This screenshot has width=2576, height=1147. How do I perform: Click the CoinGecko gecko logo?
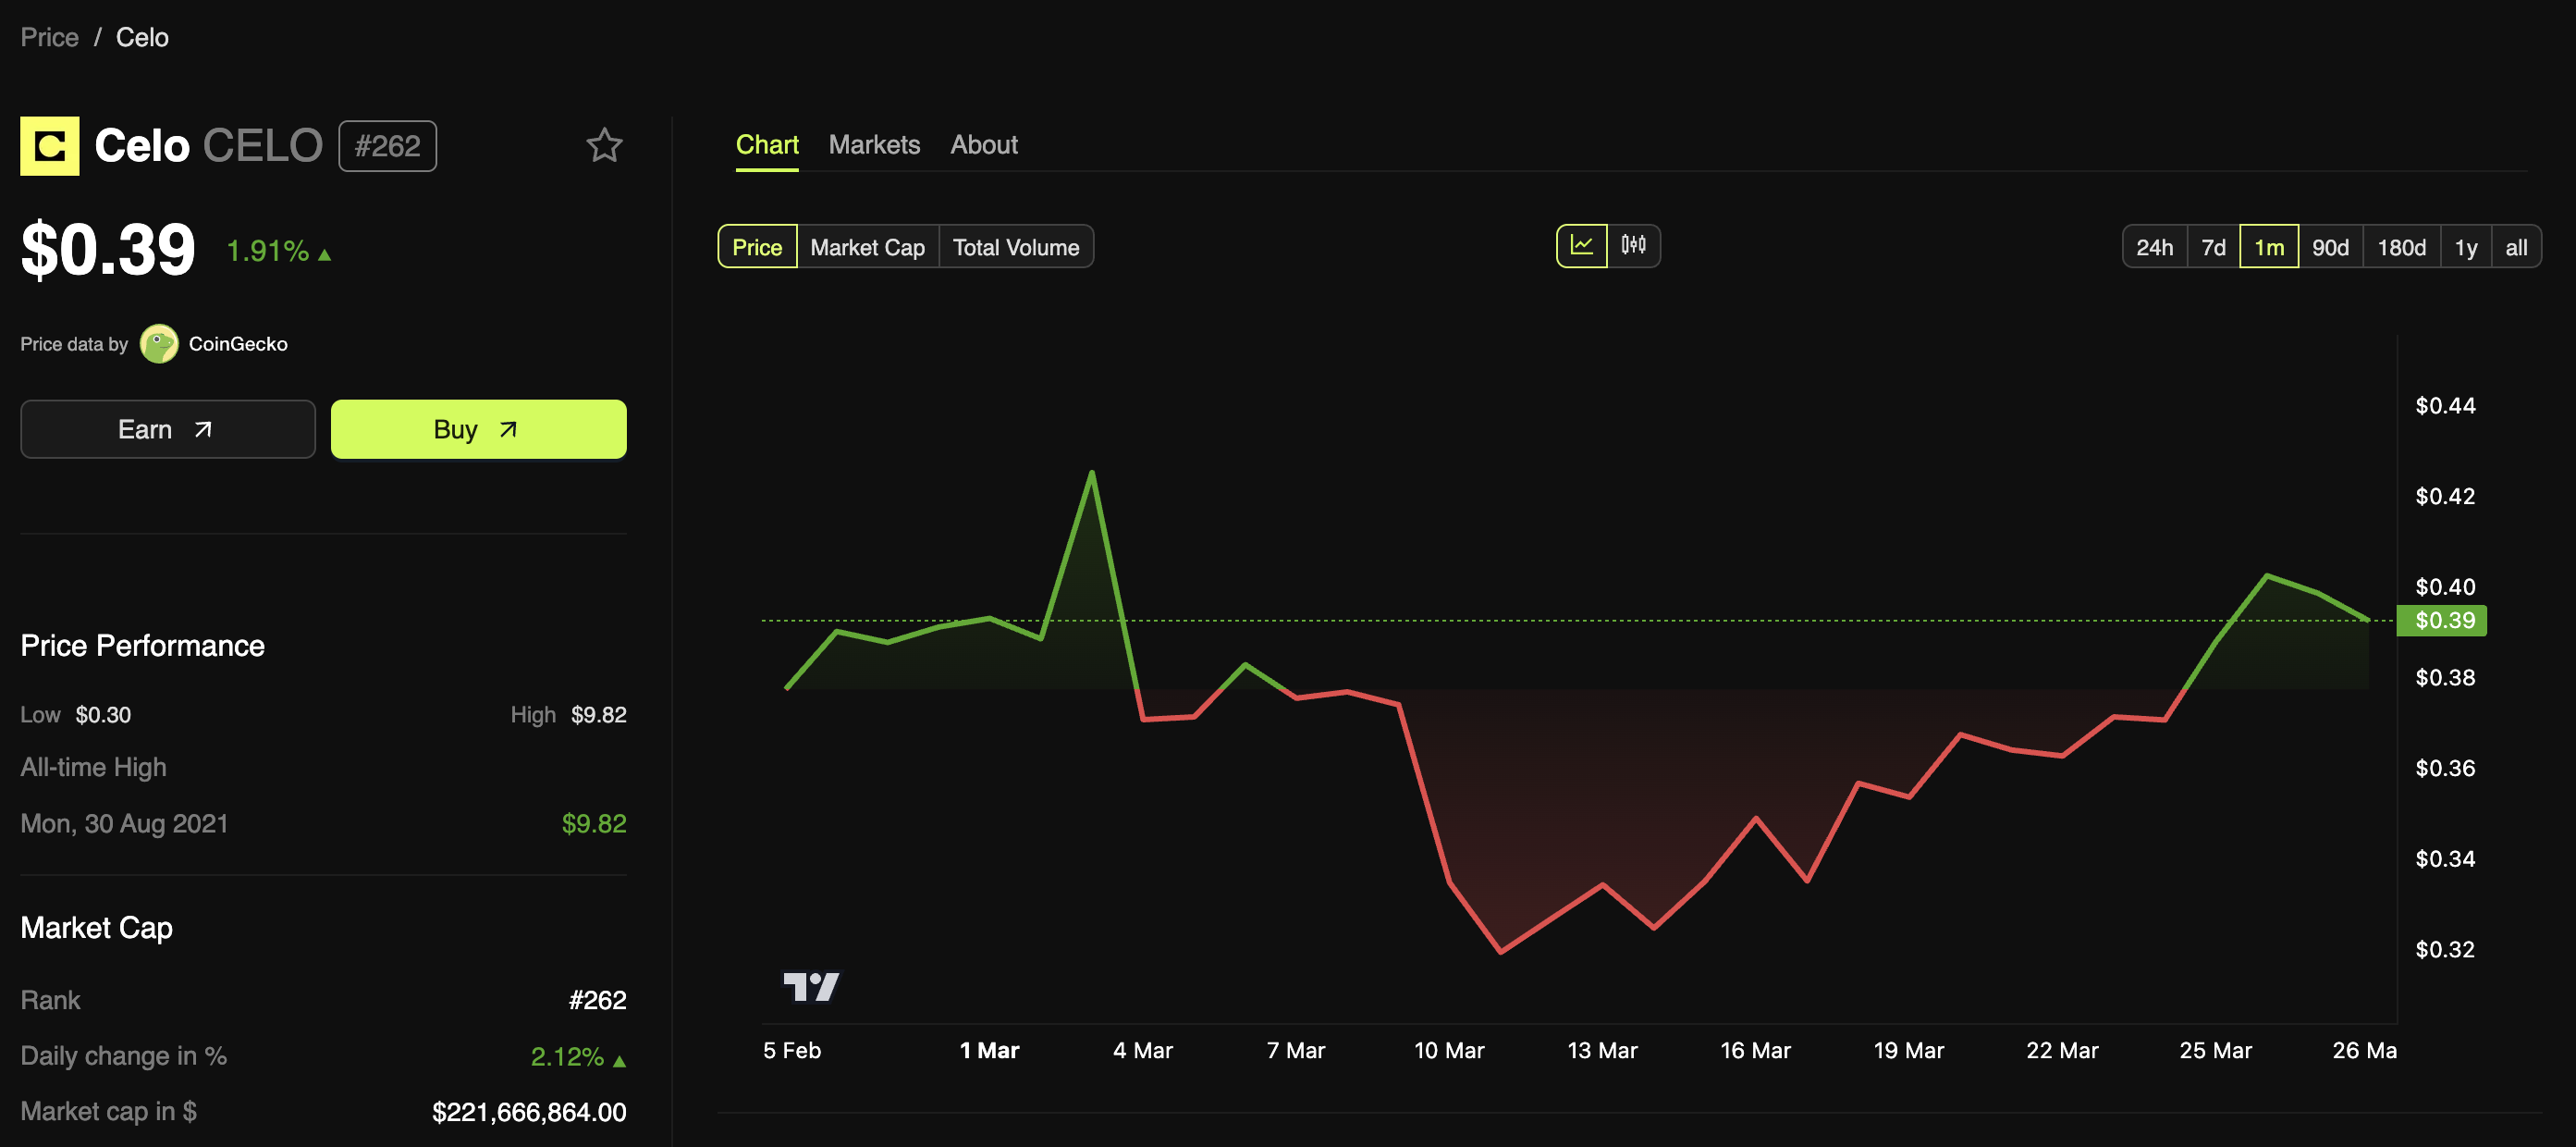159,344
